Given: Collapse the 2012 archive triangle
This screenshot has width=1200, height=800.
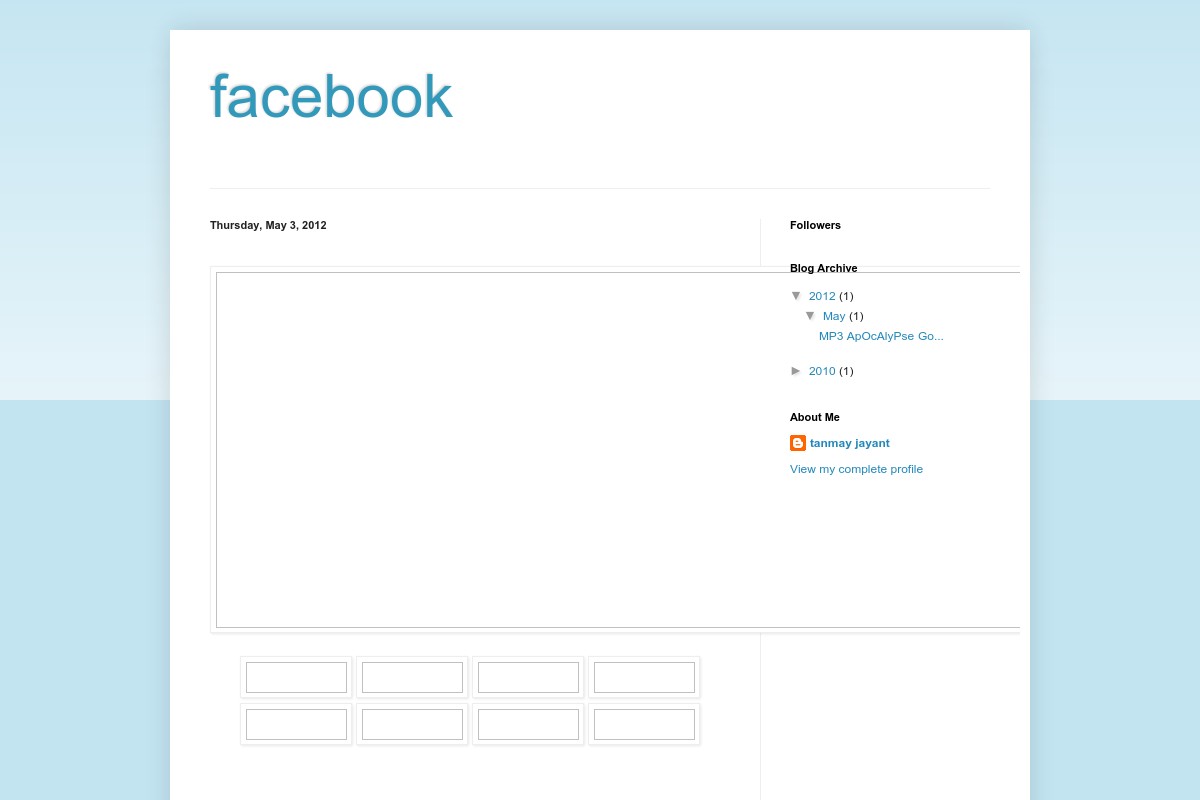Looking at the screenshot, I should click(x=797, y=296).
